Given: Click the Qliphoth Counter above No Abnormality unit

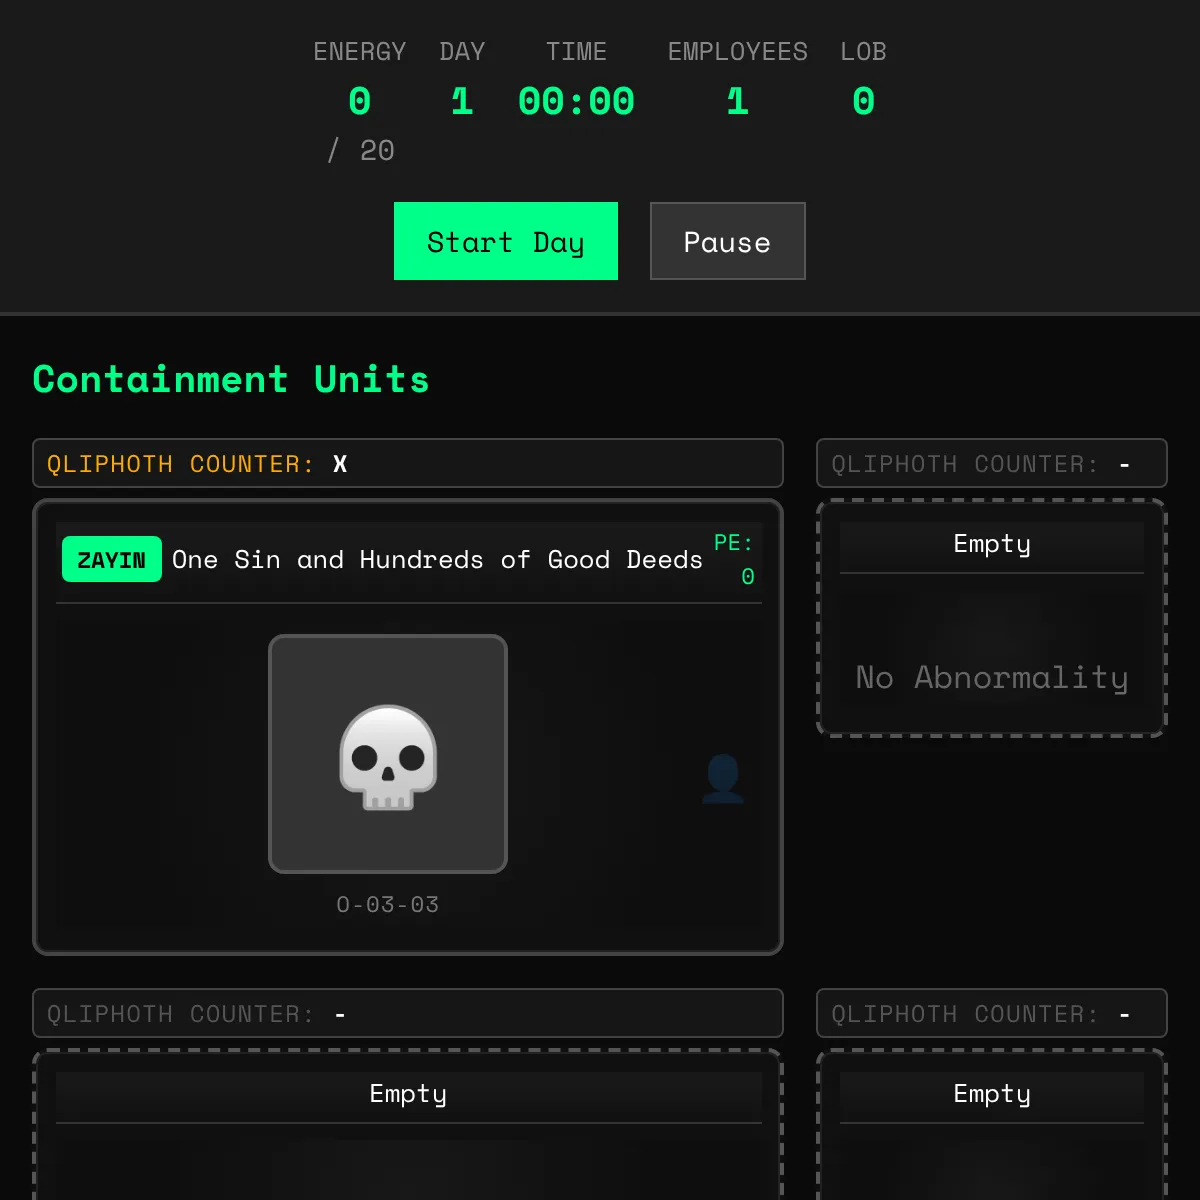Looking at the screenshot, I should coord(992,464).
